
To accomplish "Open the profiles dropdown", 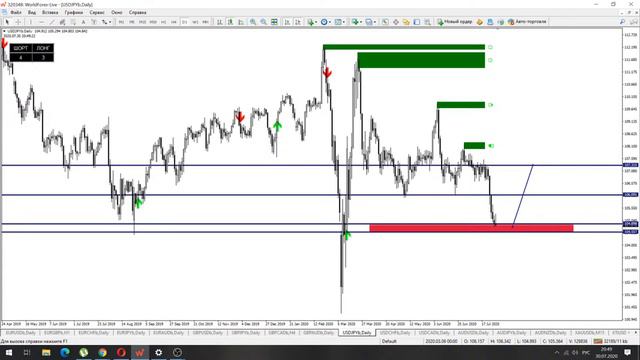I will 371,22.
